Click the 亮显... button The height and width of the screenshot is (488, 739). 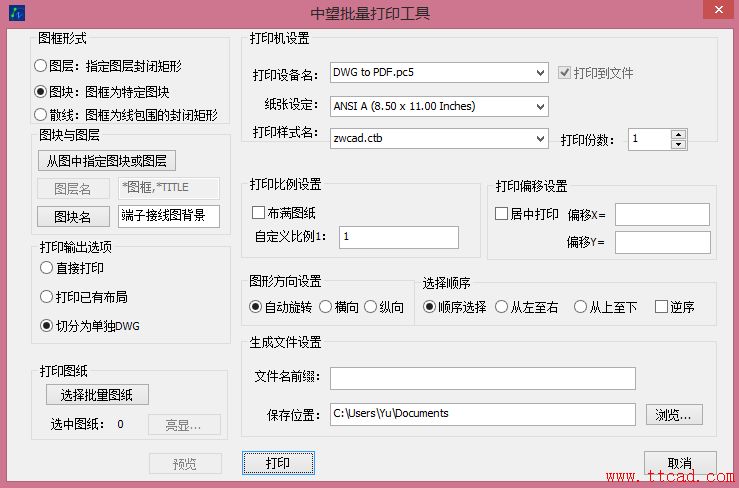[184, 425]
